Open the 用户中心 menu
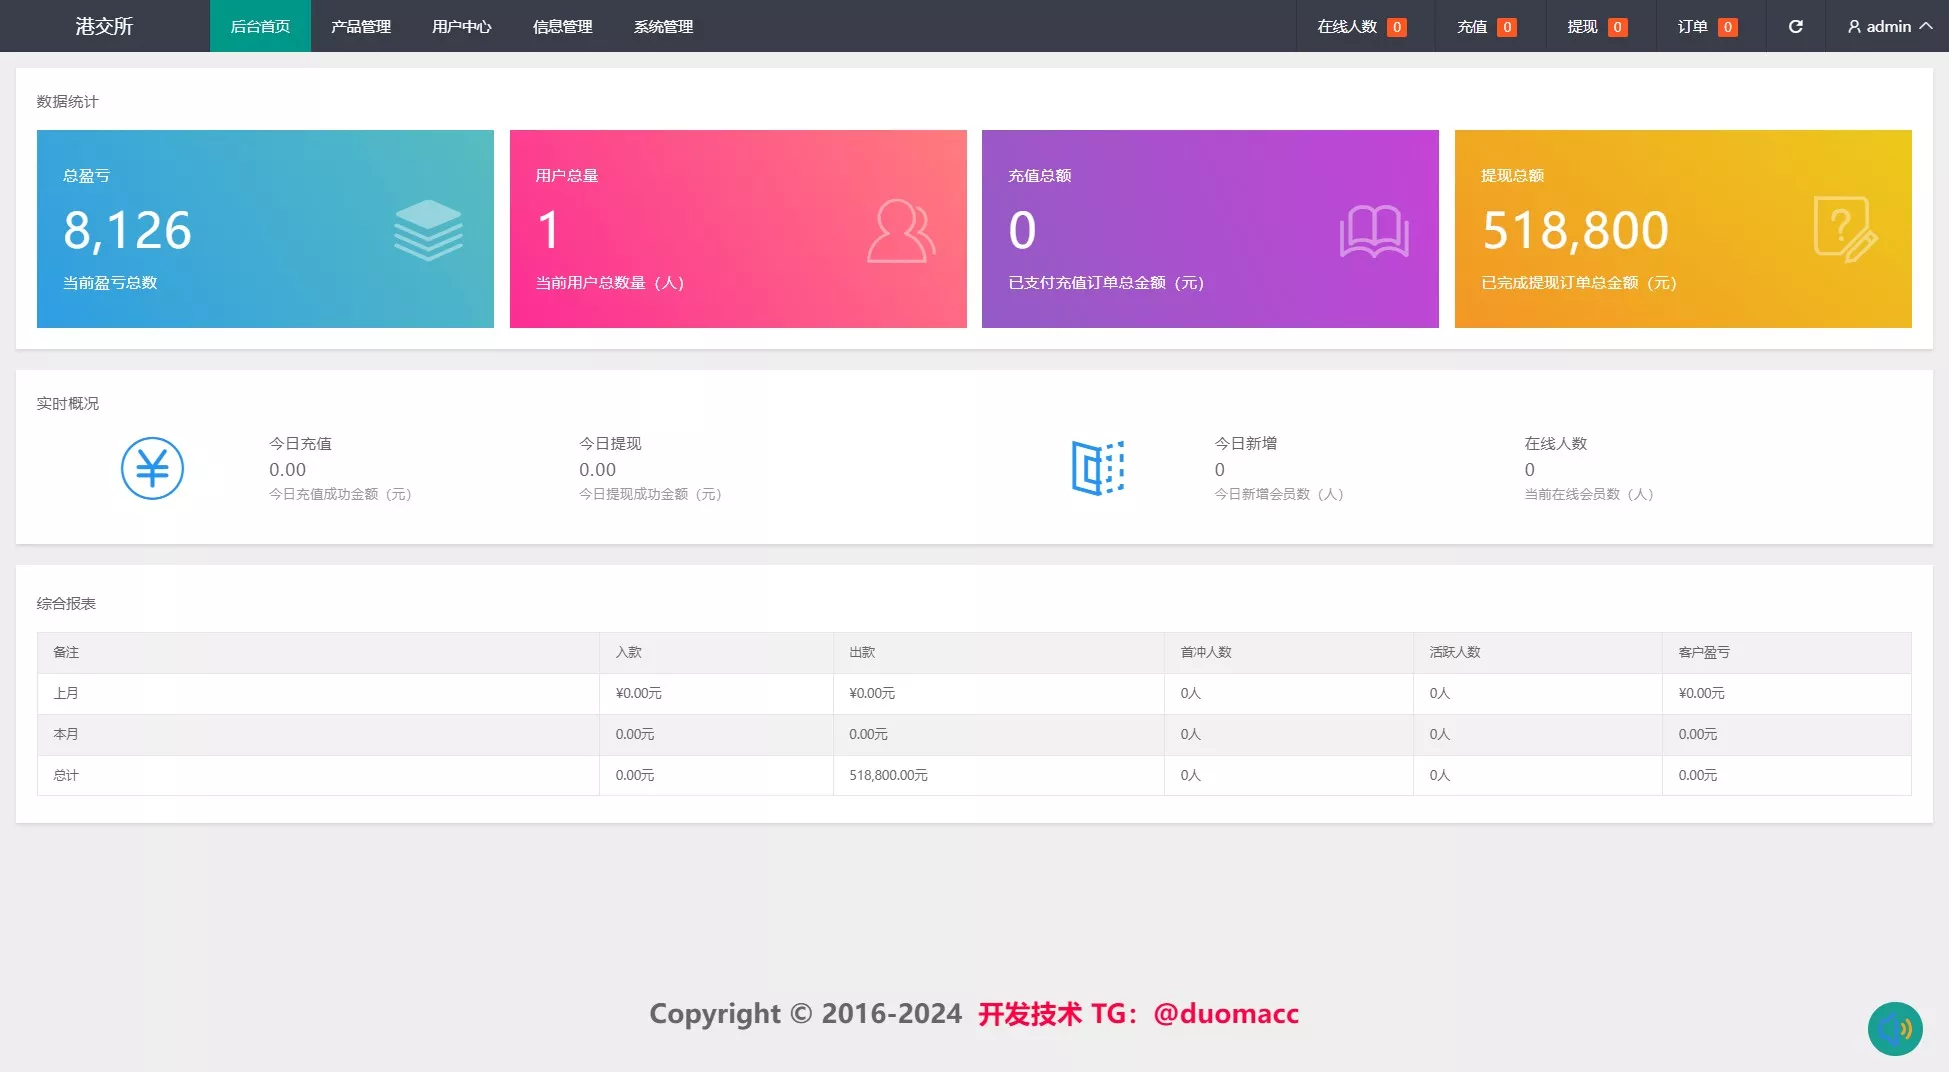The height and width of the screenshot is (1072, 1949). (x=461, y=26)
